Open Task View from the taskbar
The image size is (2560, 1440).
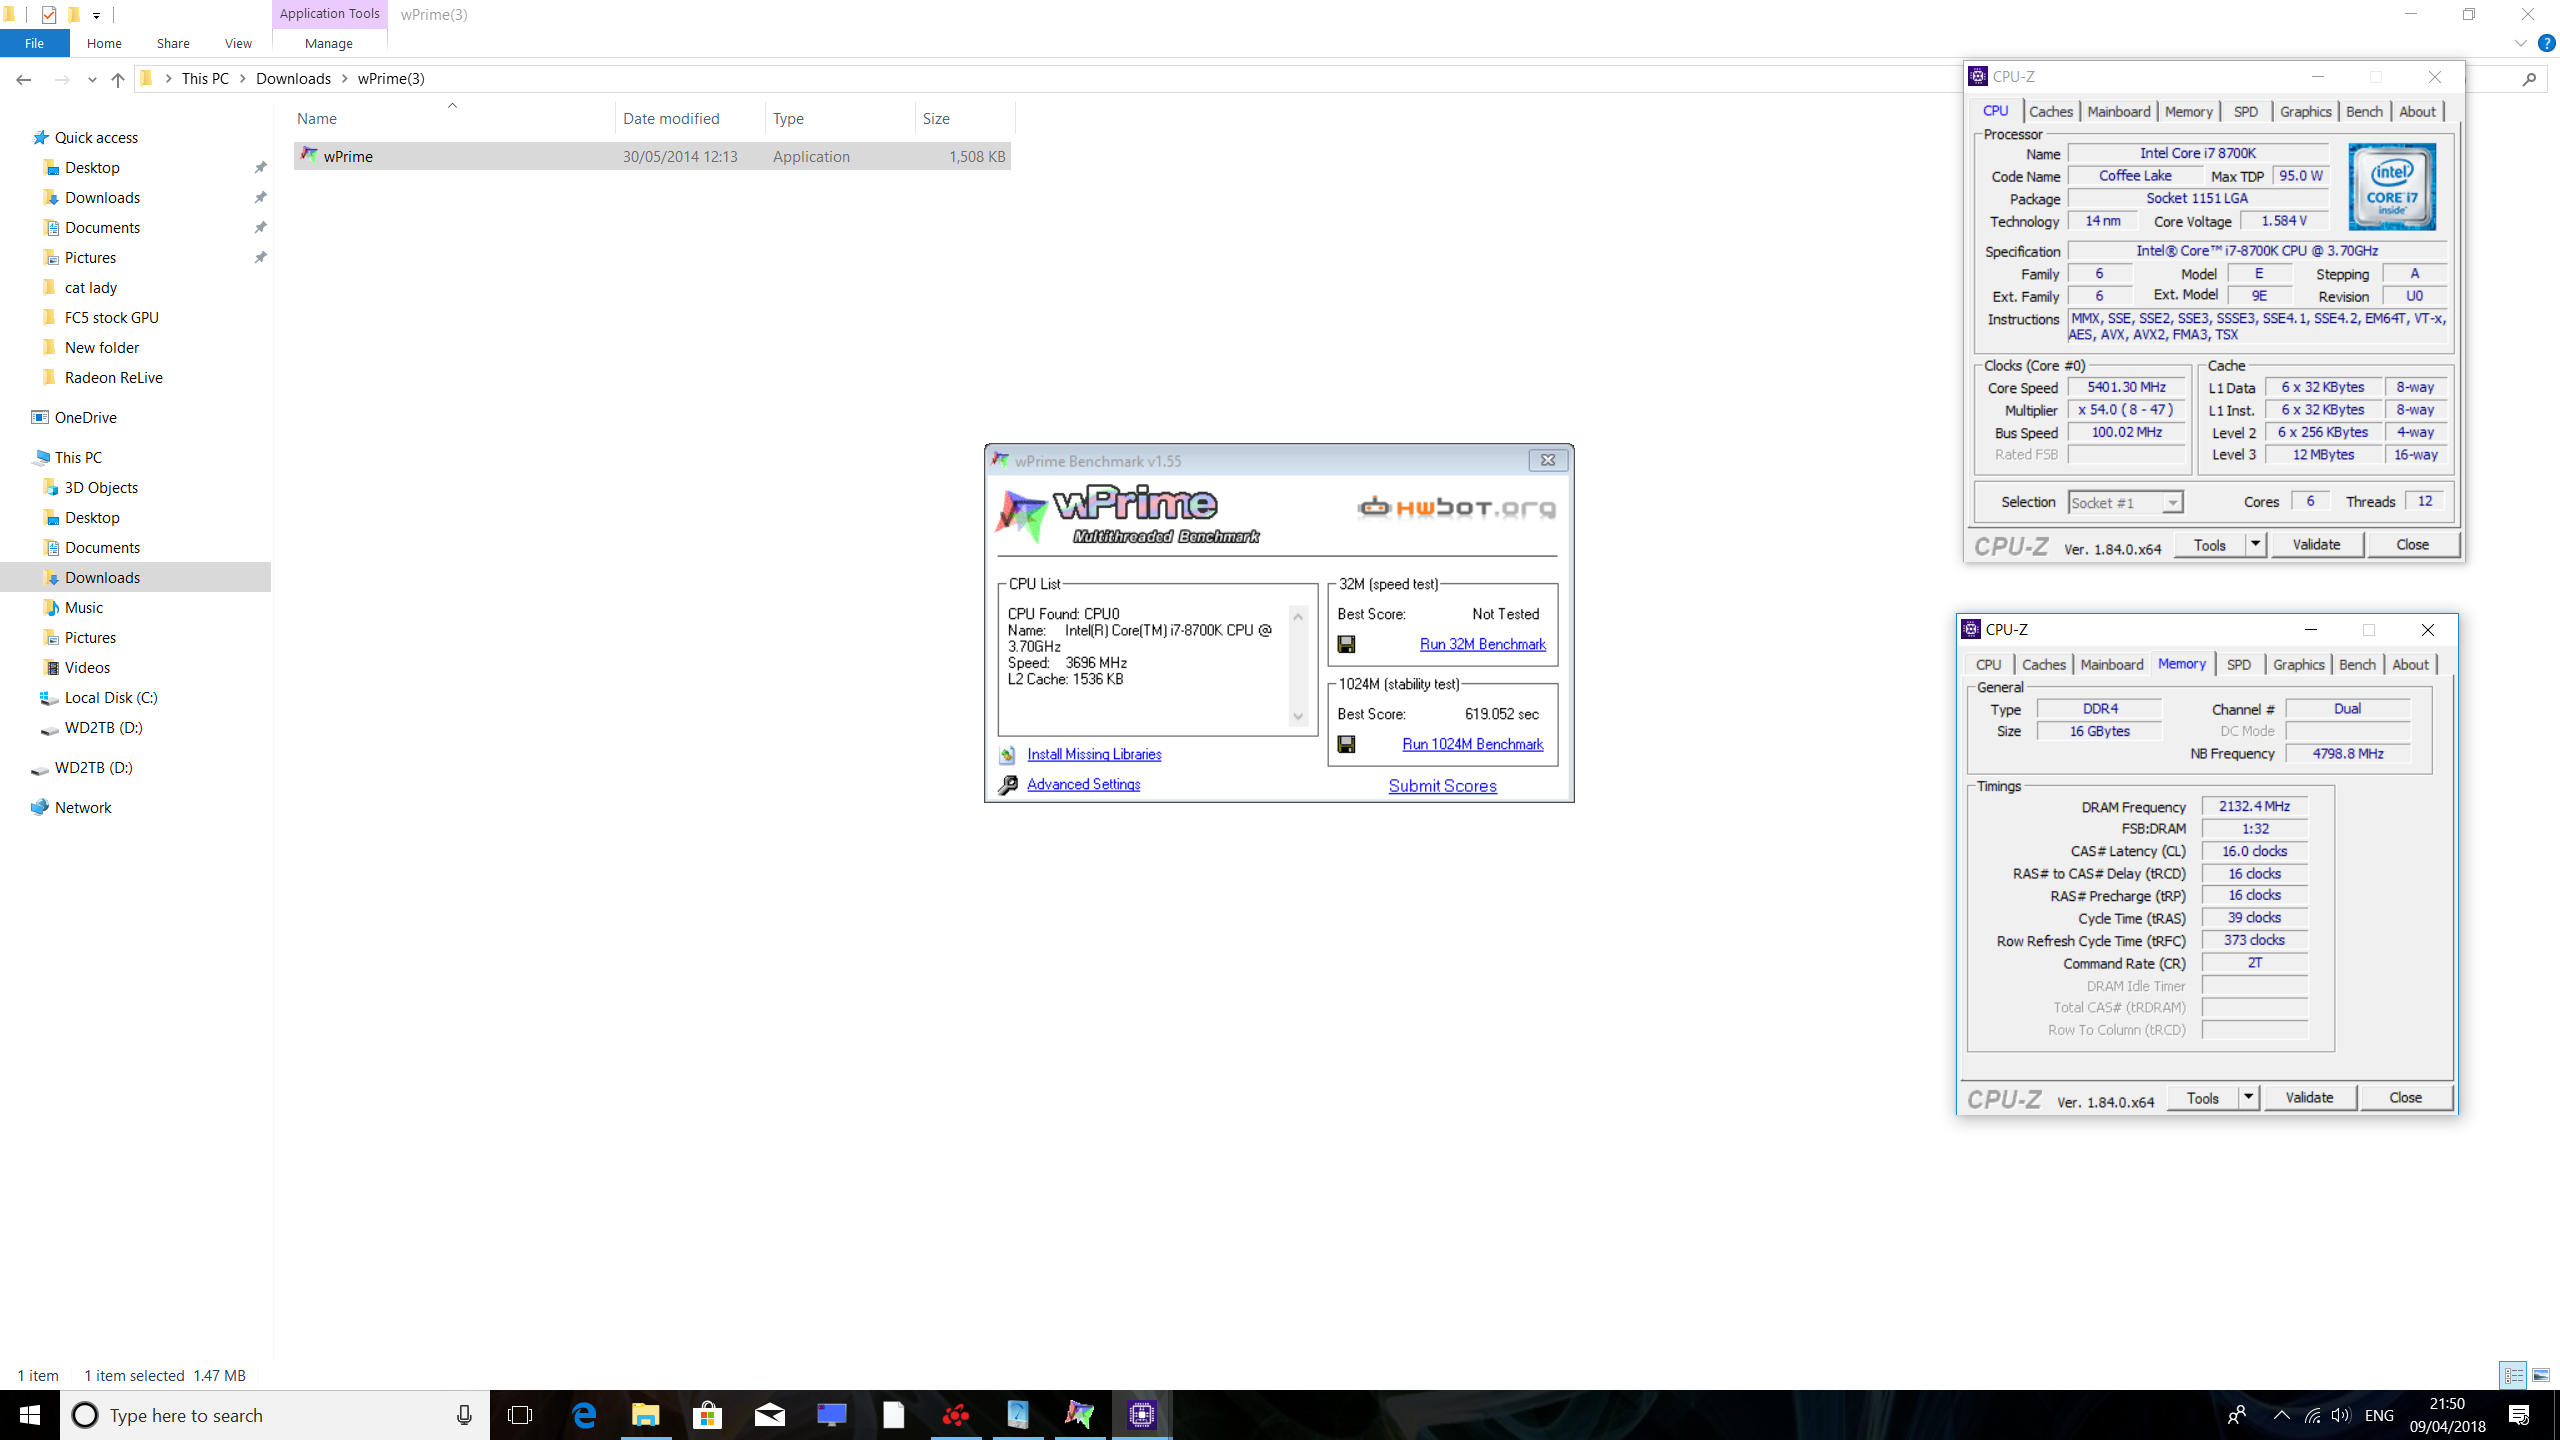point(520,1415)
